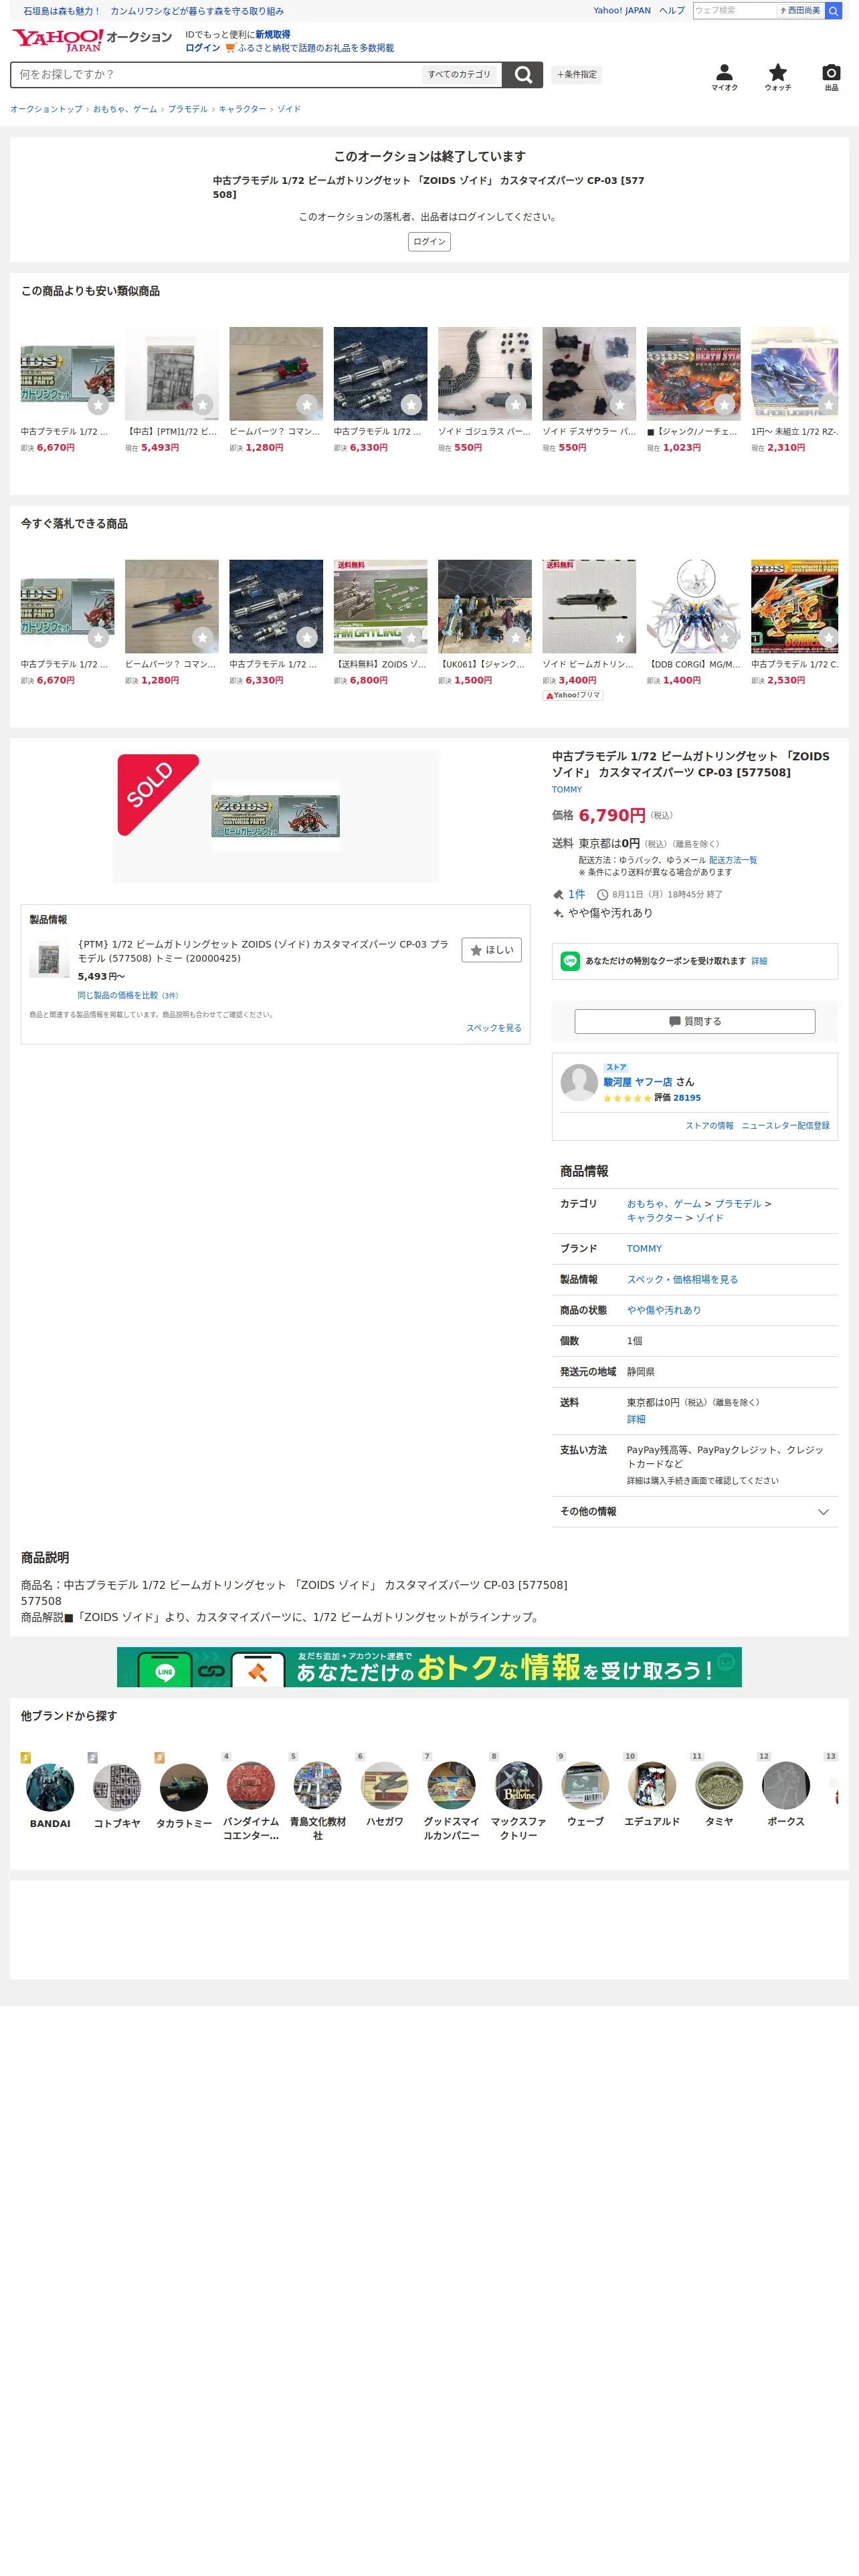
Task: Open the 石垣島は森も魅力 top news link
Action: tap(153, 11)
